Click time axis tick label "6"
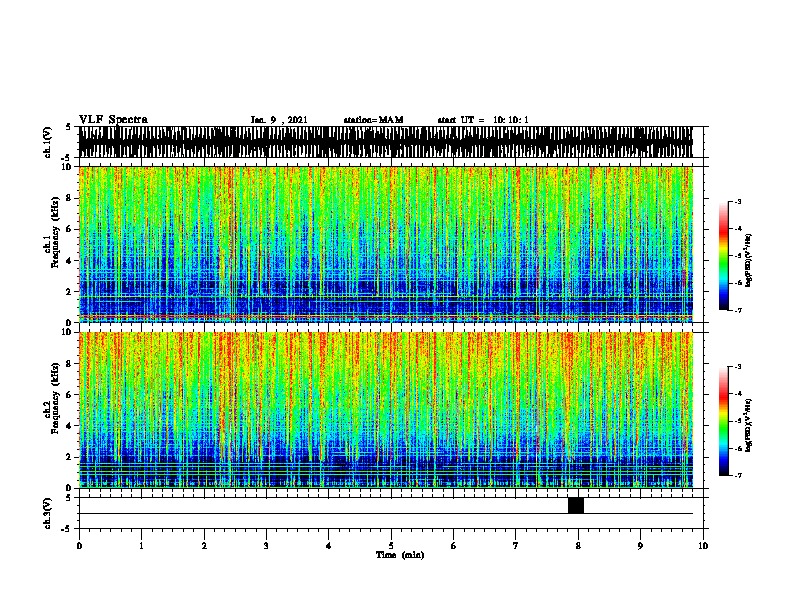Image resolution: width=792 pixels, height=612 pixels. pyautogui.click(x=454, y=545)
